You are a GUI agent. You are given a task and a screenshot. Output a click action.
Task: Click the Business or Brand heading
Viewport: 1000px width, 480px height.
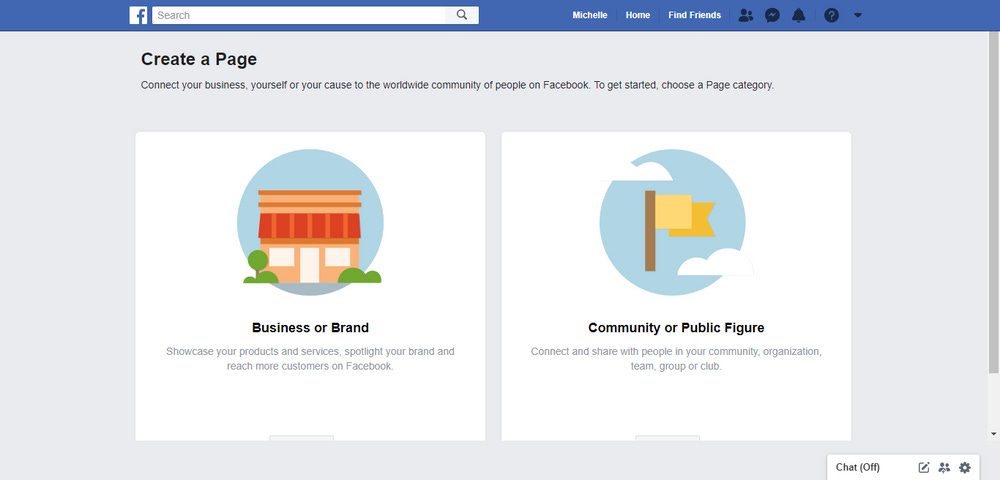tap(311, 328)
